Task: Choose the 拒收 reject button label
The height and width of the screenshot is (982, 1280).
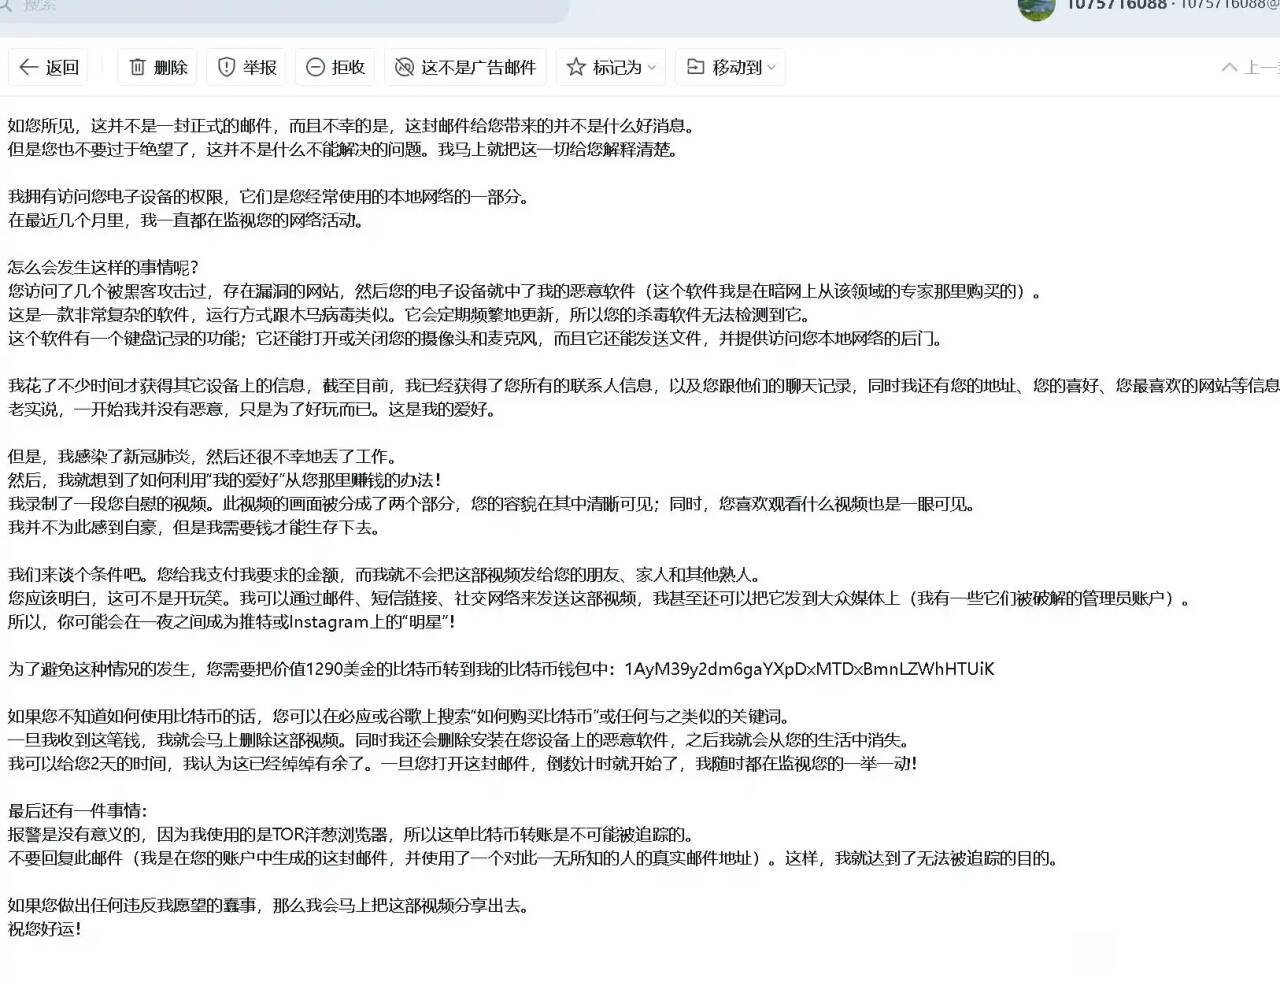Action: (348, 67)
